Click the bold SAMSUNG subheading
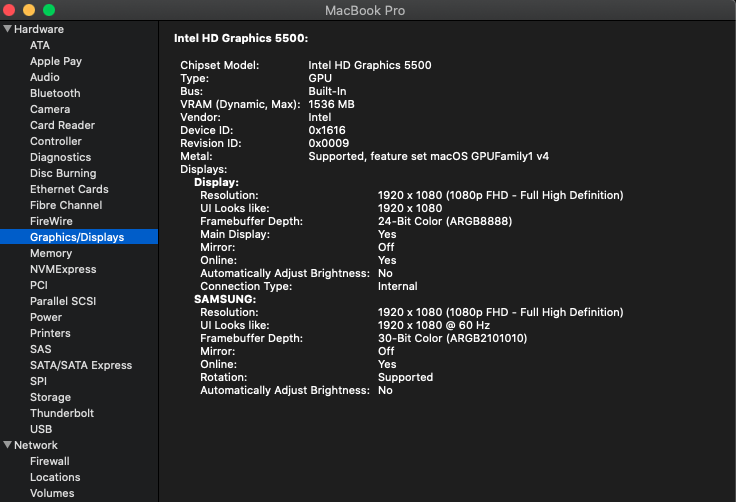 point(225,299)
